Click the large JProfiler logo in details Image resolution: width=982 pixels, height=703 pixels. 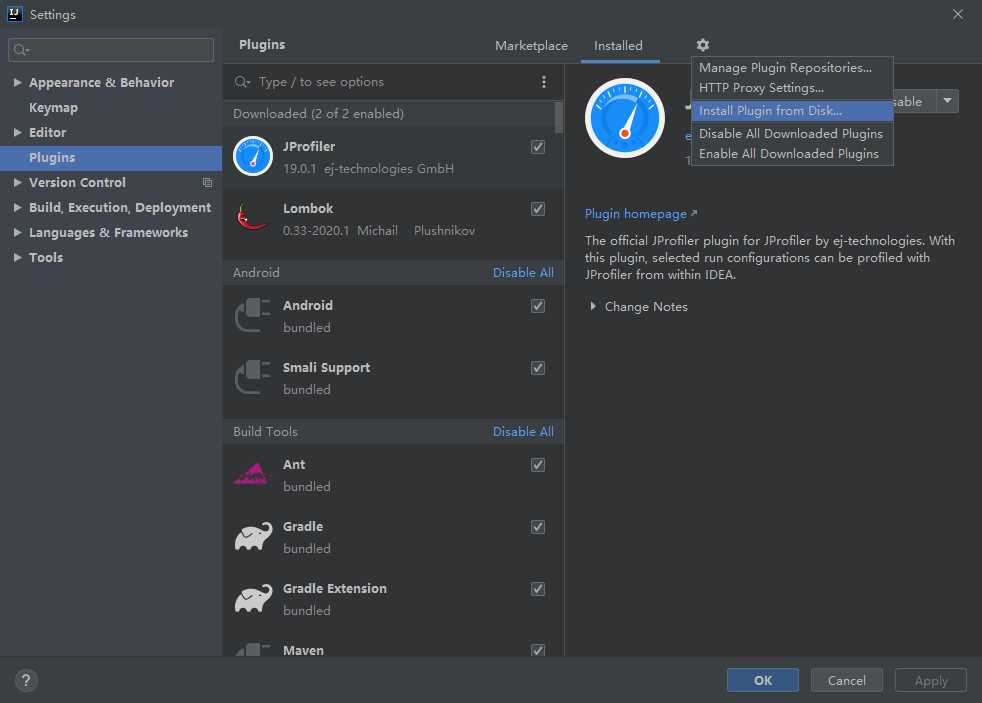coord(624,118)
